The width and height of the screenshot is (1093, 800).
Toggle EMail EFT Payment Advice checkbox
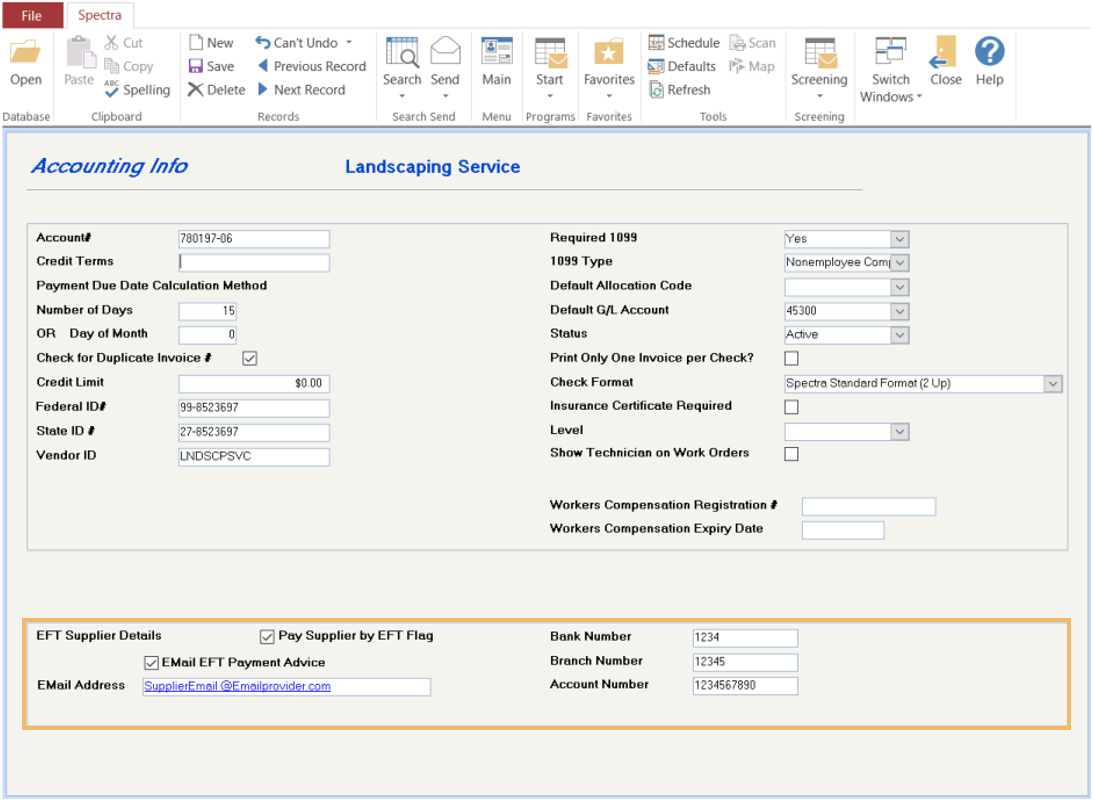151,662
